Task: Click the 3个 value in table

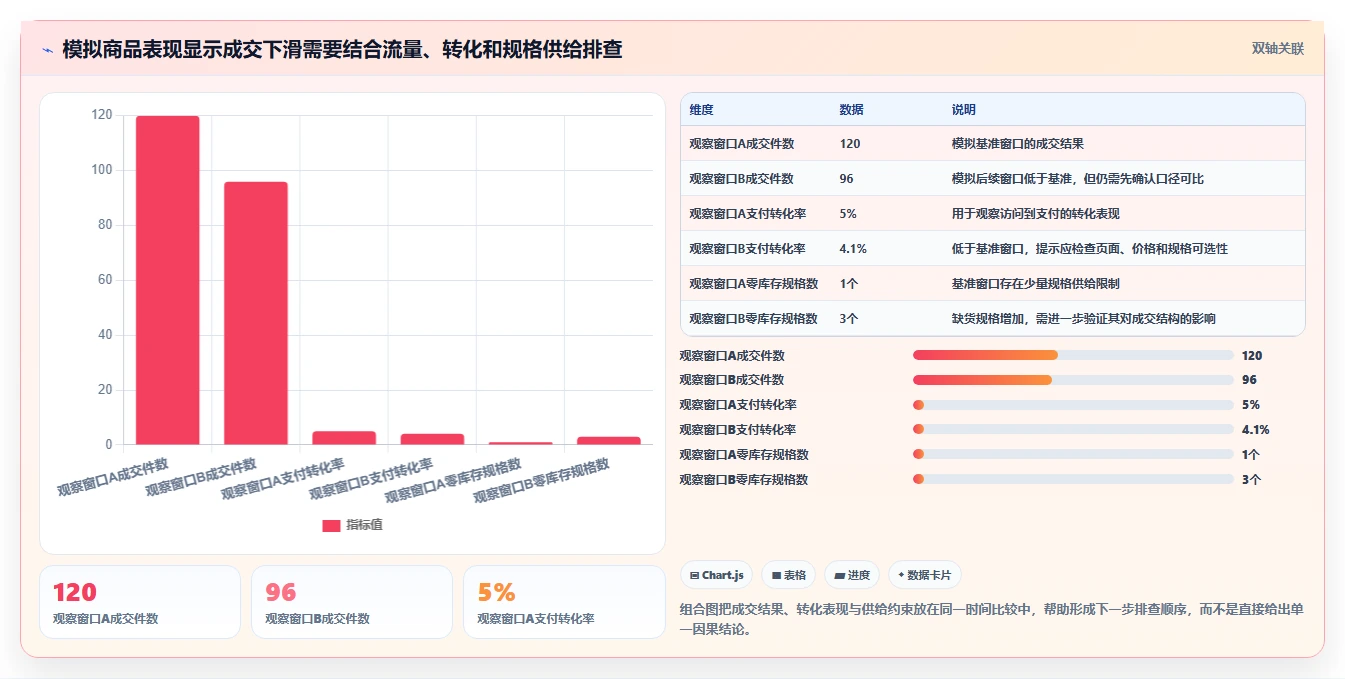Action: (x=849, y=319)
